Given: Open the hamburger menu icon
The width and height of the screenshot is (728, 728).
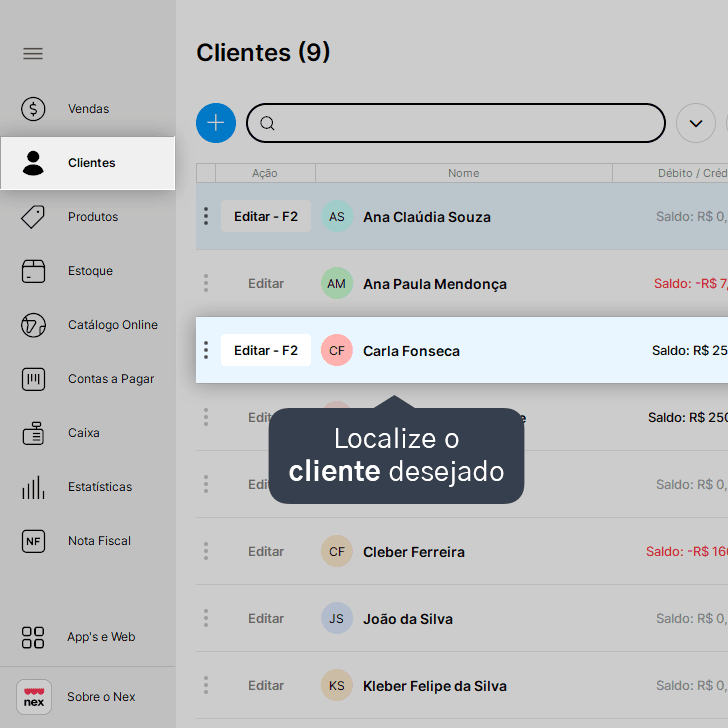Looking at the screenshot, I should pyautogui.click(x=33, y=53).
